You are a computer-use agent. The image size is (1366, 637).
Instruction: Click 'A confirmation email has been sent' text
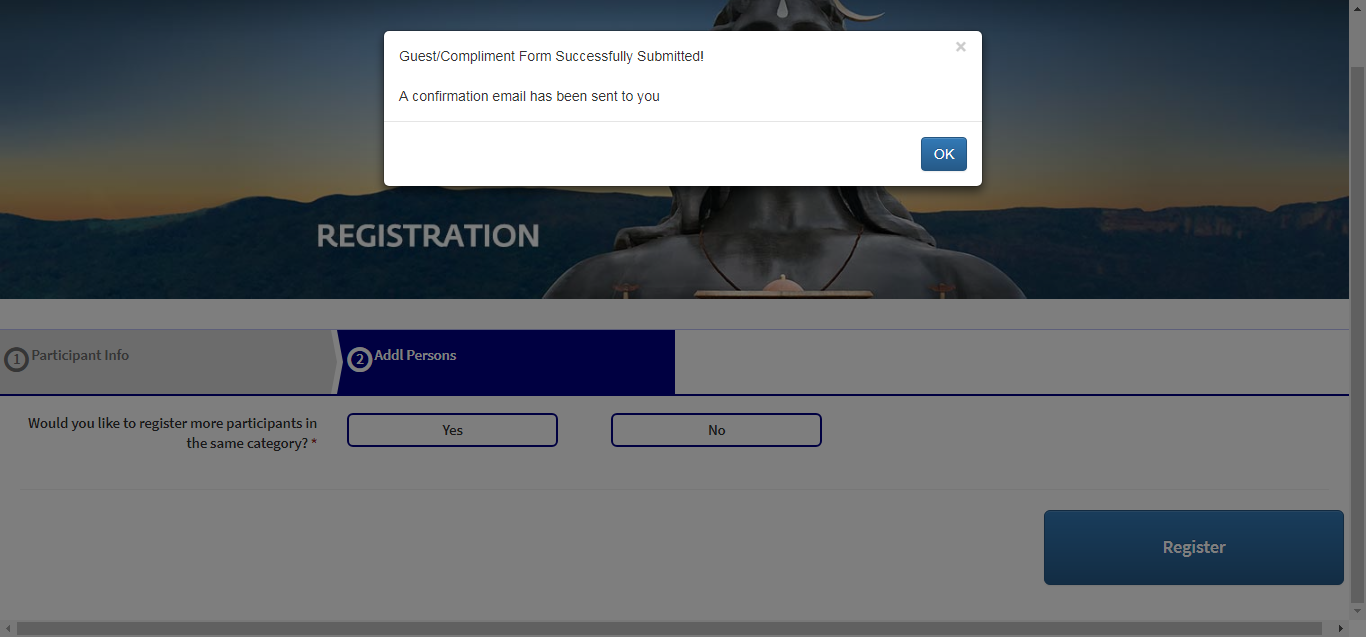coord(529,97)
